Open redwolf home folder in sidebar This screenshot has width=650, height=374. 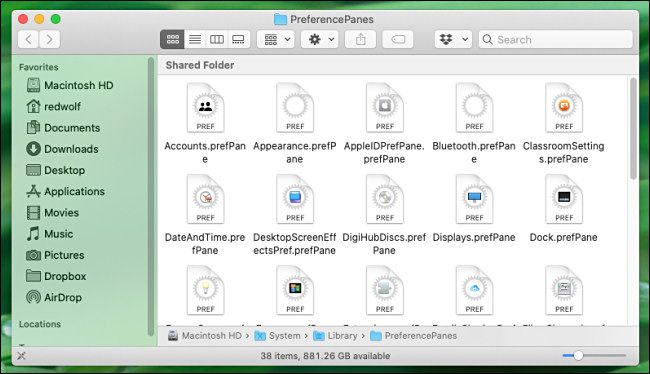[53, 107]
